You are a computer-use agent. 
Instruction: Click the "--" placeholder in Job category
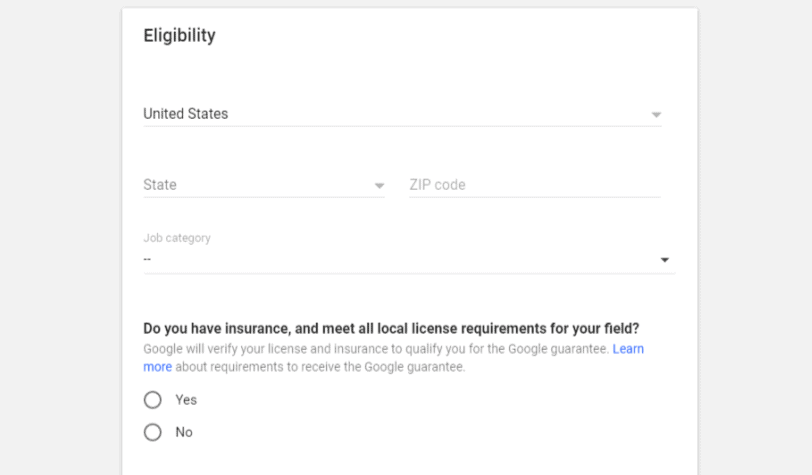[x=147, y=259]
